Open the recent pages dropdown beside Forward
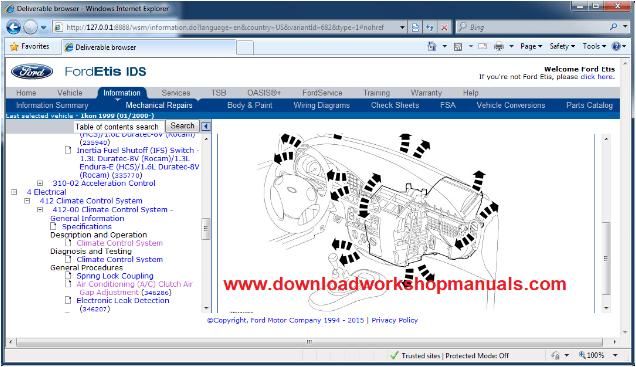The width and height of the screenshot is (636, 367). point(43,28)
